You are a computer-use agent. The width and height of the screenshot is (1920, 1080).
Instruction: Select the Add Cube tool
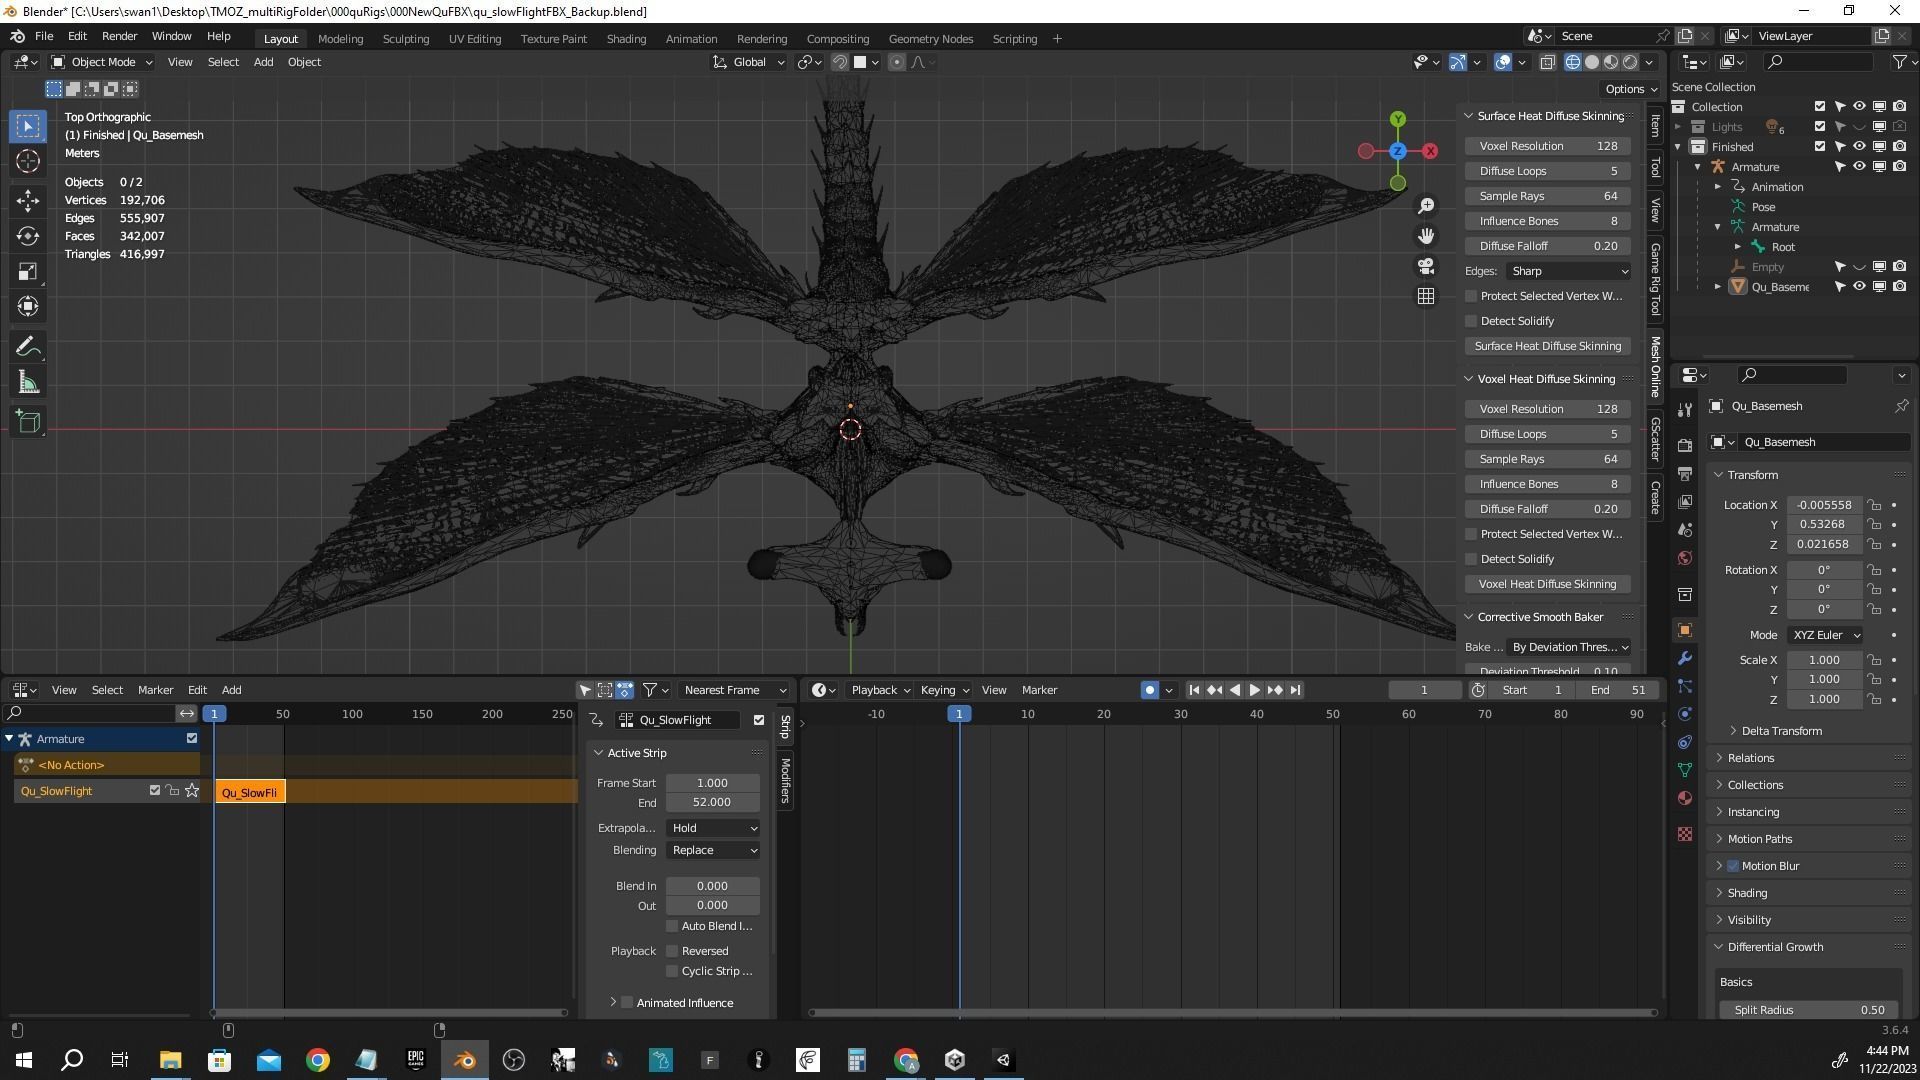[28, 422]
